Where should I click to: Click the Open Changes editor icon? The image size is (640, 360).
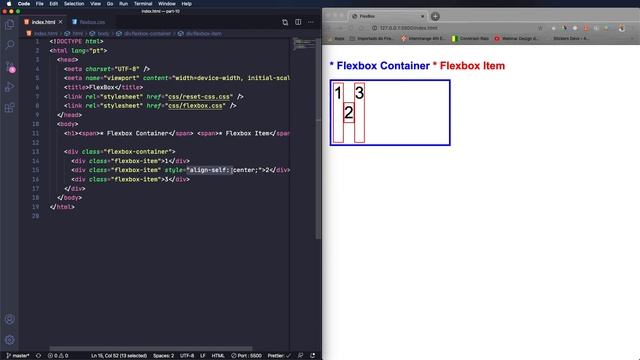click(285, 22)
